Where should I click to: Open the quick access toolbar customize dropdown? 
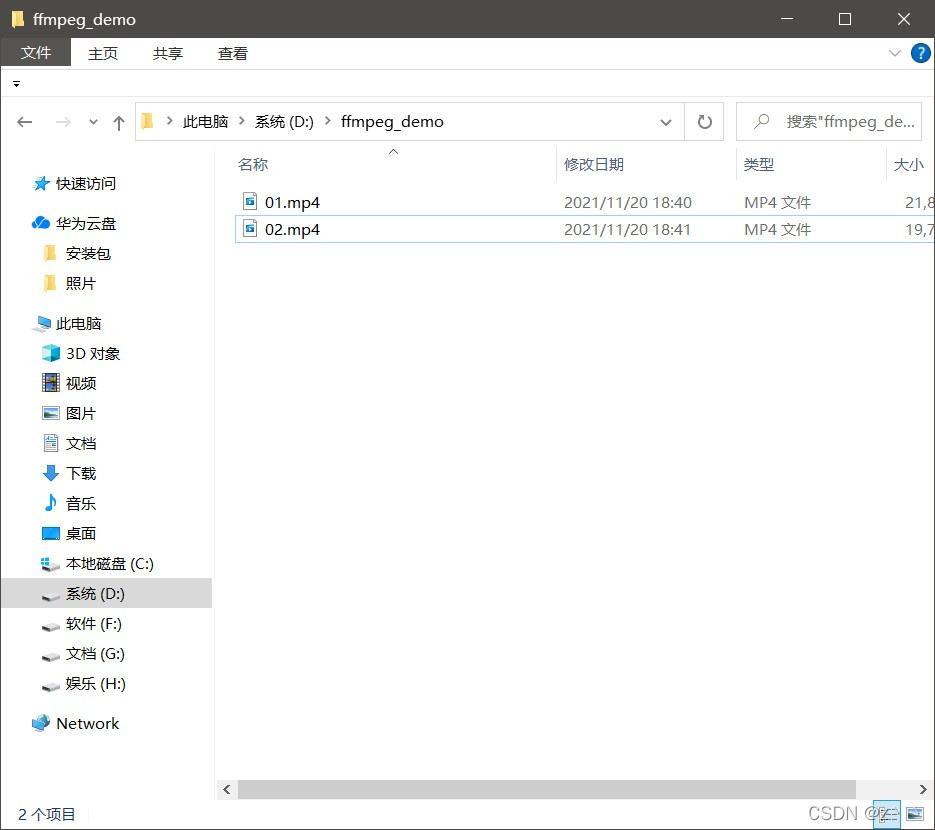coord(17,84)
